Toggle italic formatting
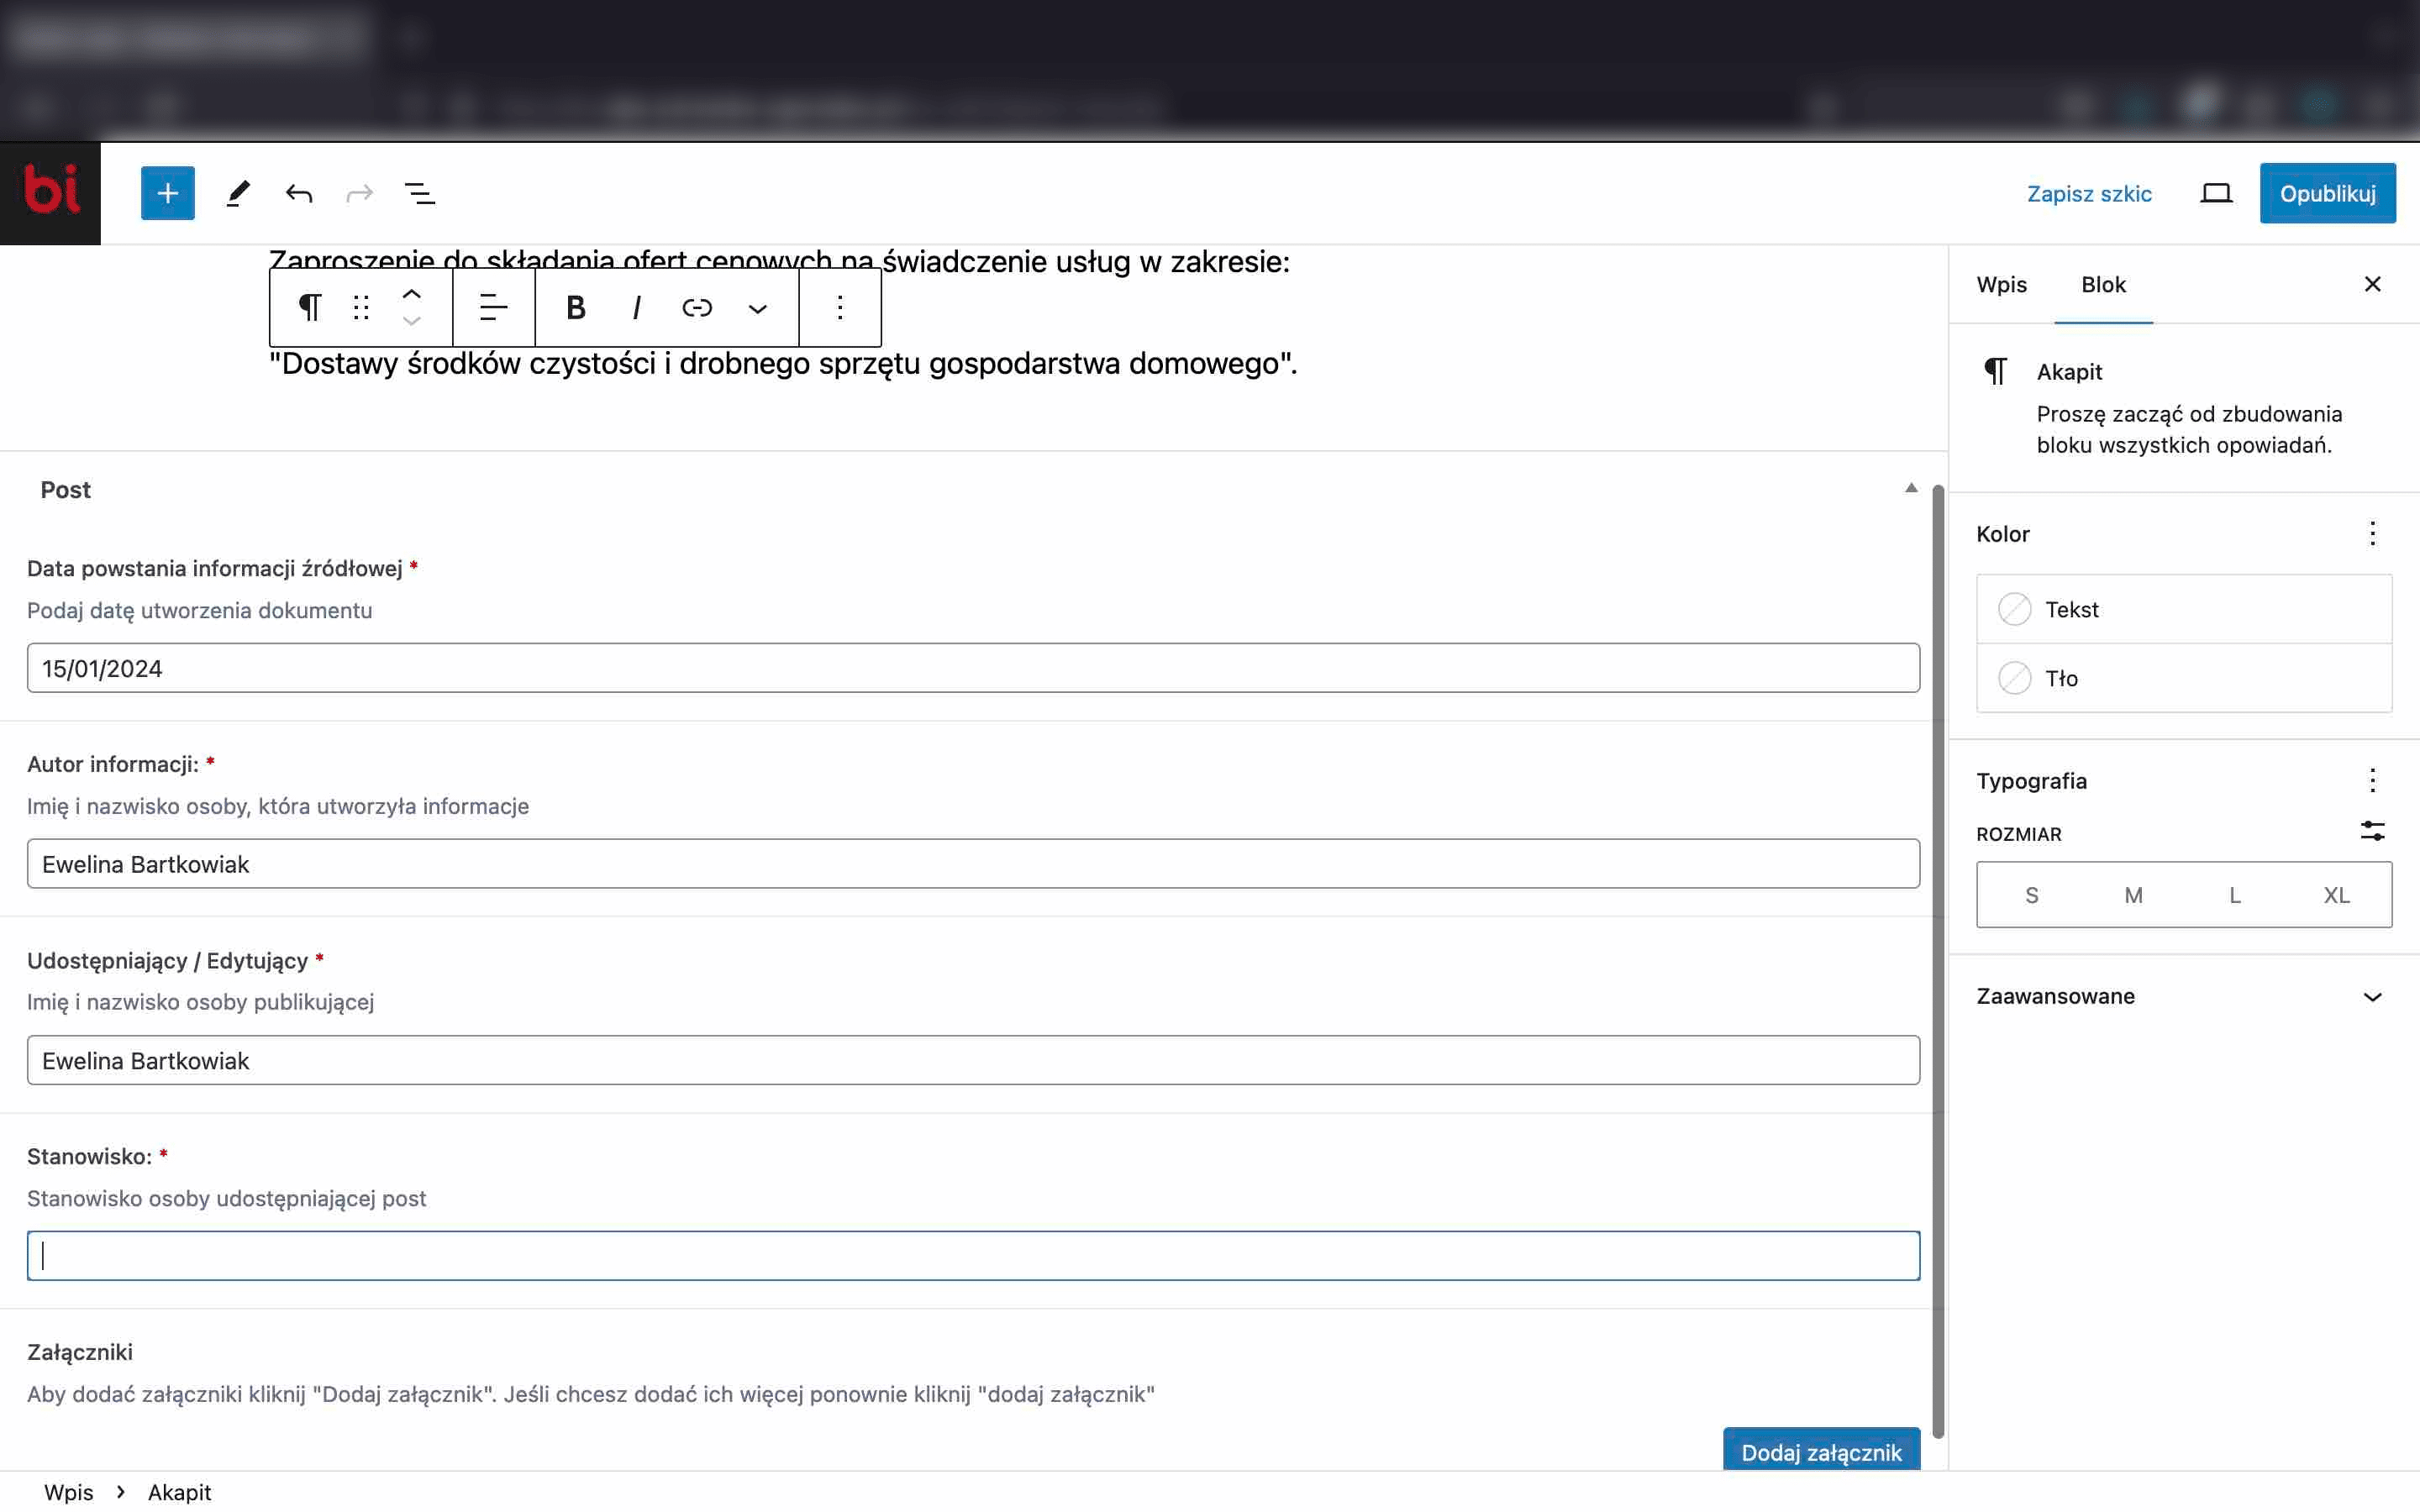The height and width of the screenshot is (1512, 2420). click(x=636, y=307)
